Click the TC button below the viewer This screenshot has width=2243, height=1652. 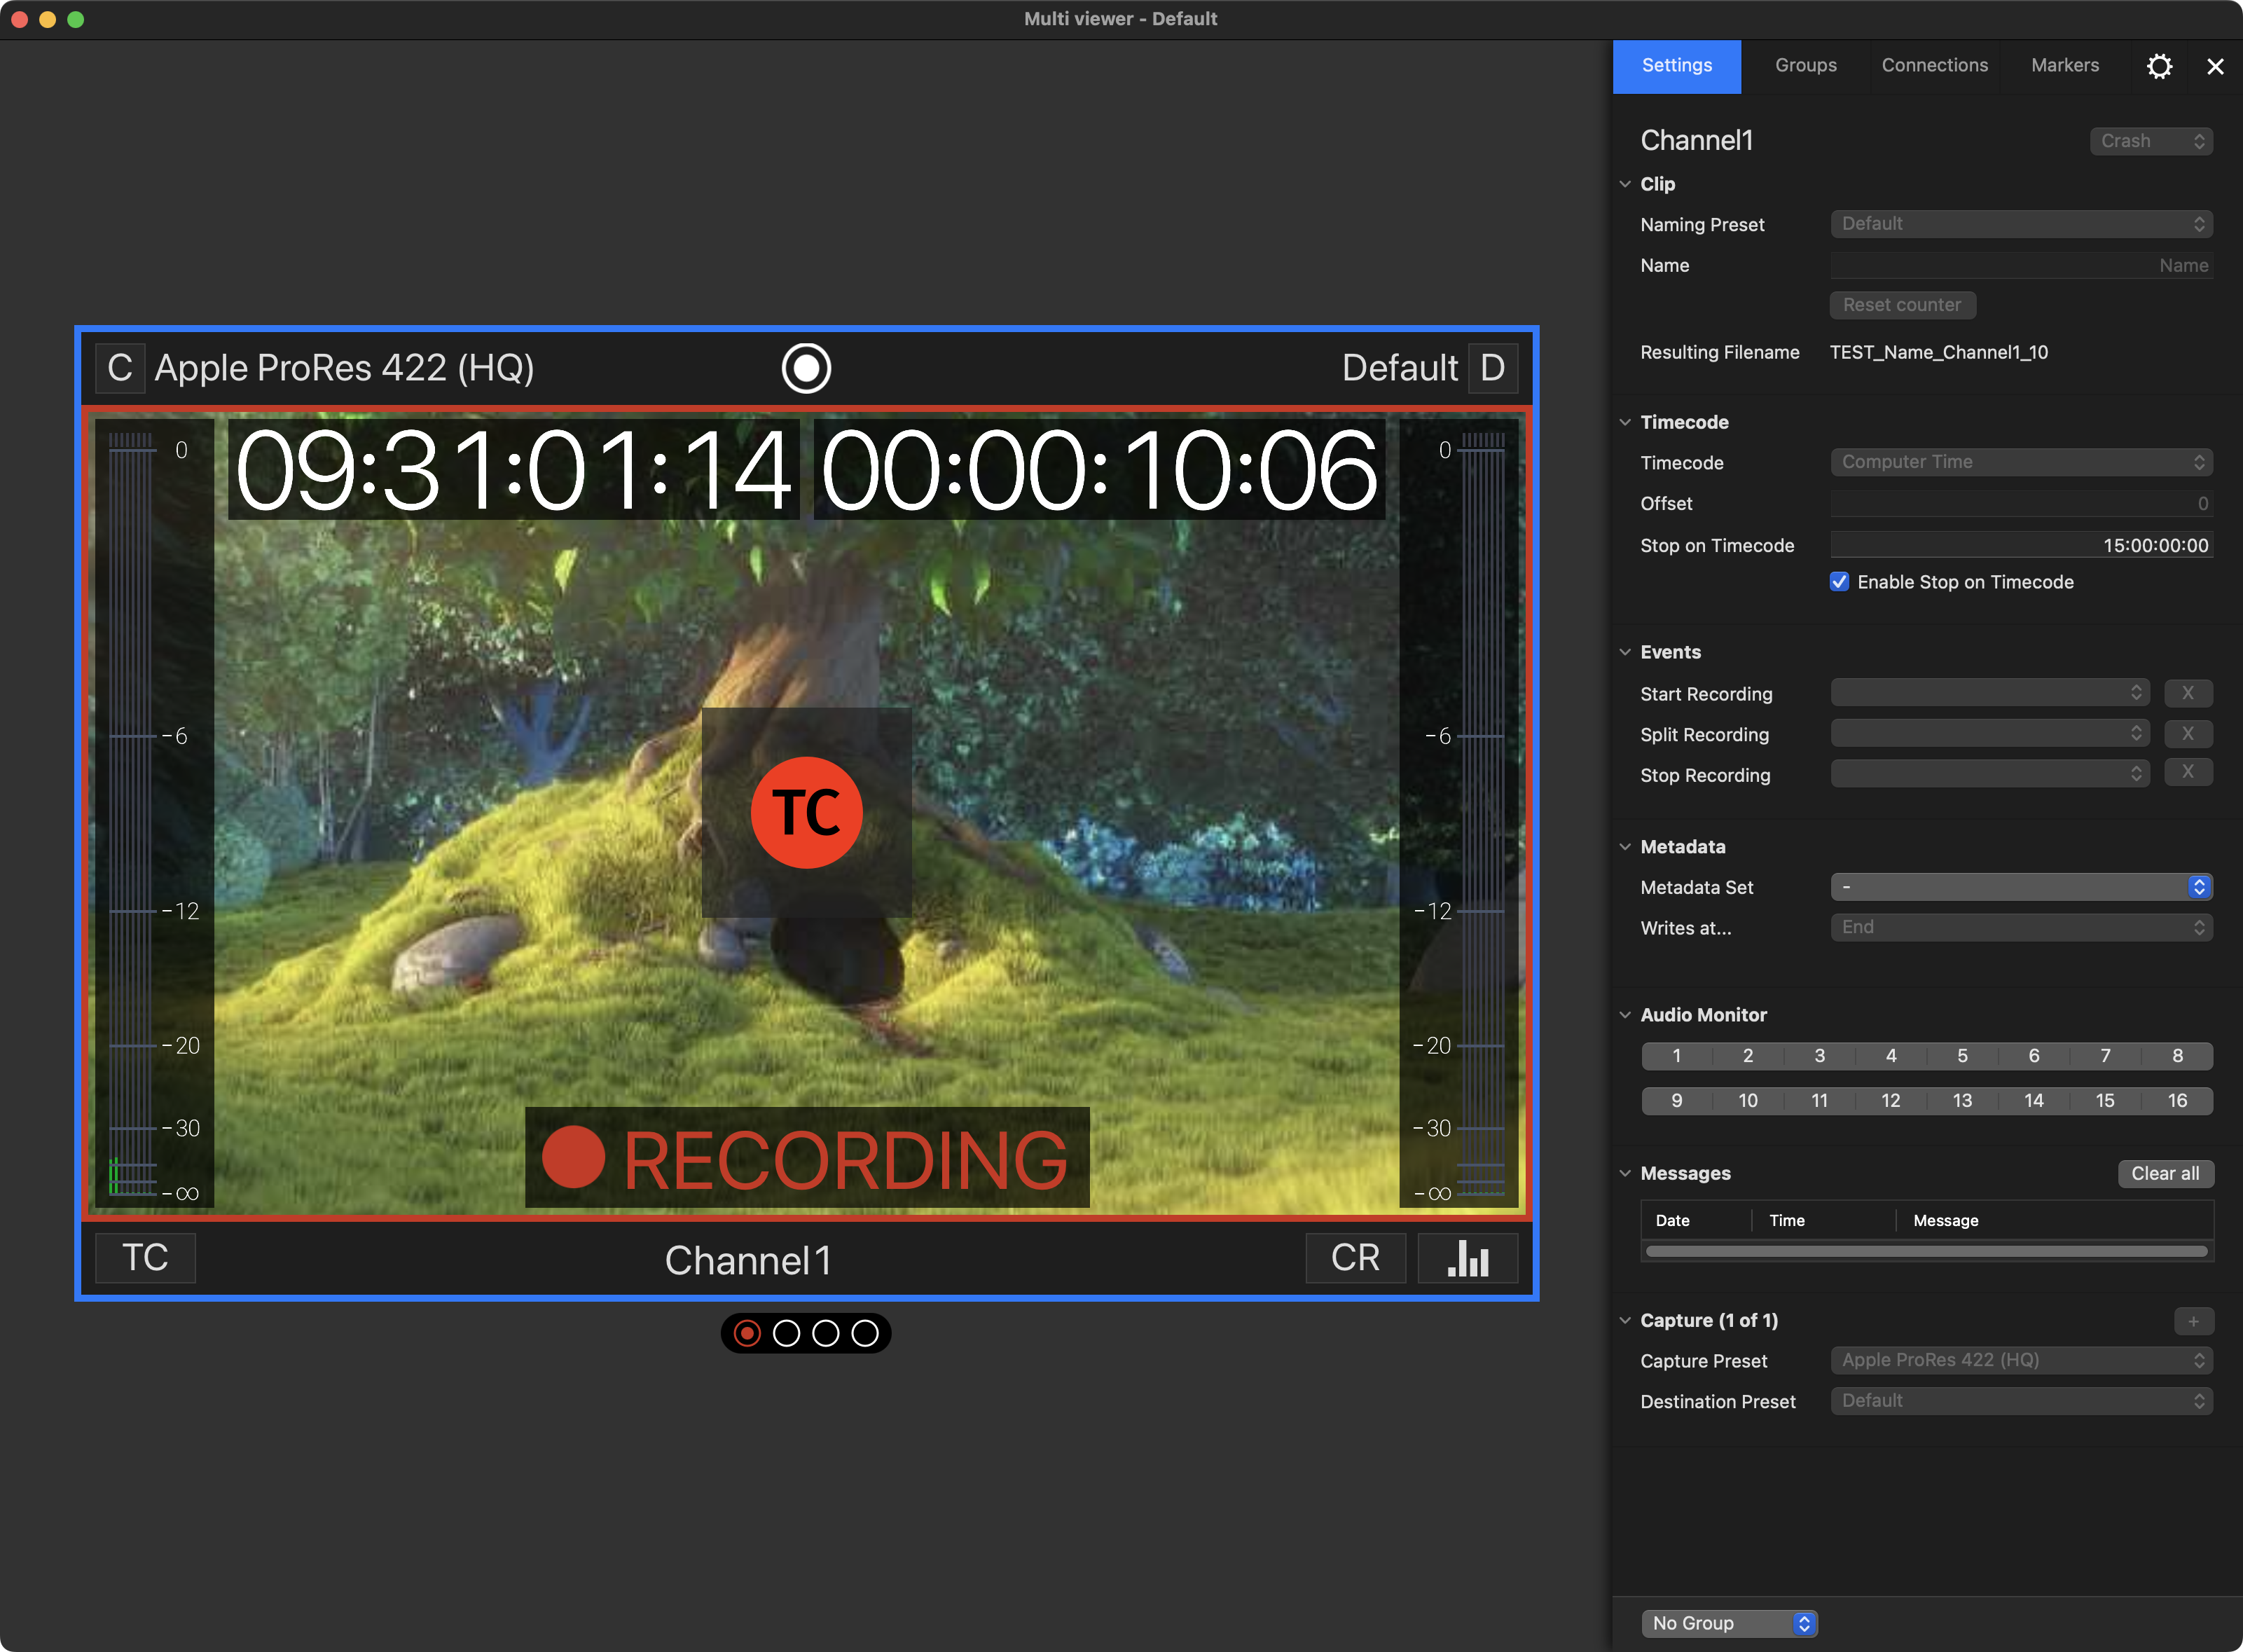[x=145, y=1258]
